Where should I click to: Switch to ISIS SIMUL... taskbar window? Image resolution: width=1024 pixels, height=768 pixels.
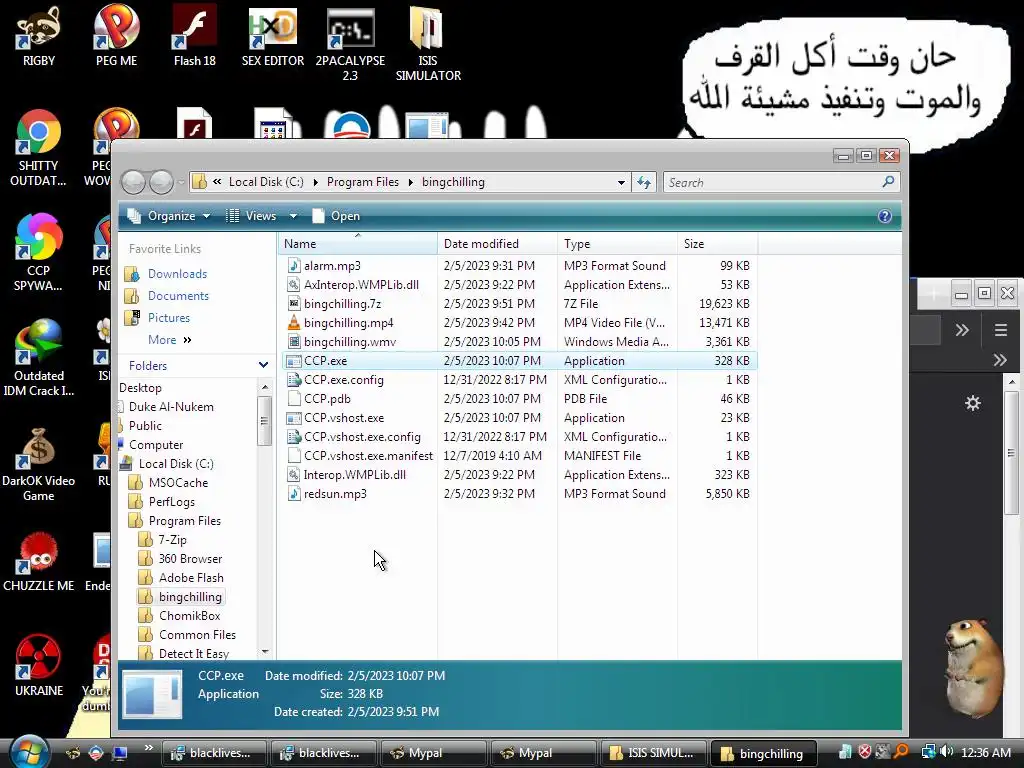[652, 753]
